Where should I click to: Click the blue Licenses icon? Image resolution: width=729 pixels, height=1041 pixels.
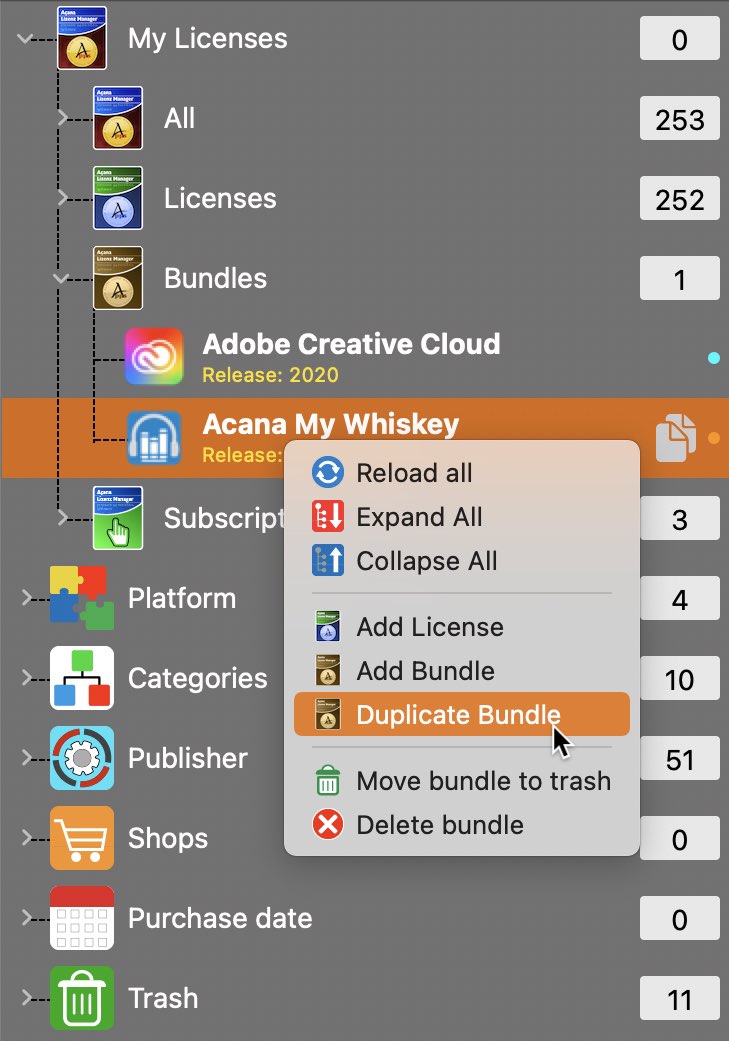(118, 198)
